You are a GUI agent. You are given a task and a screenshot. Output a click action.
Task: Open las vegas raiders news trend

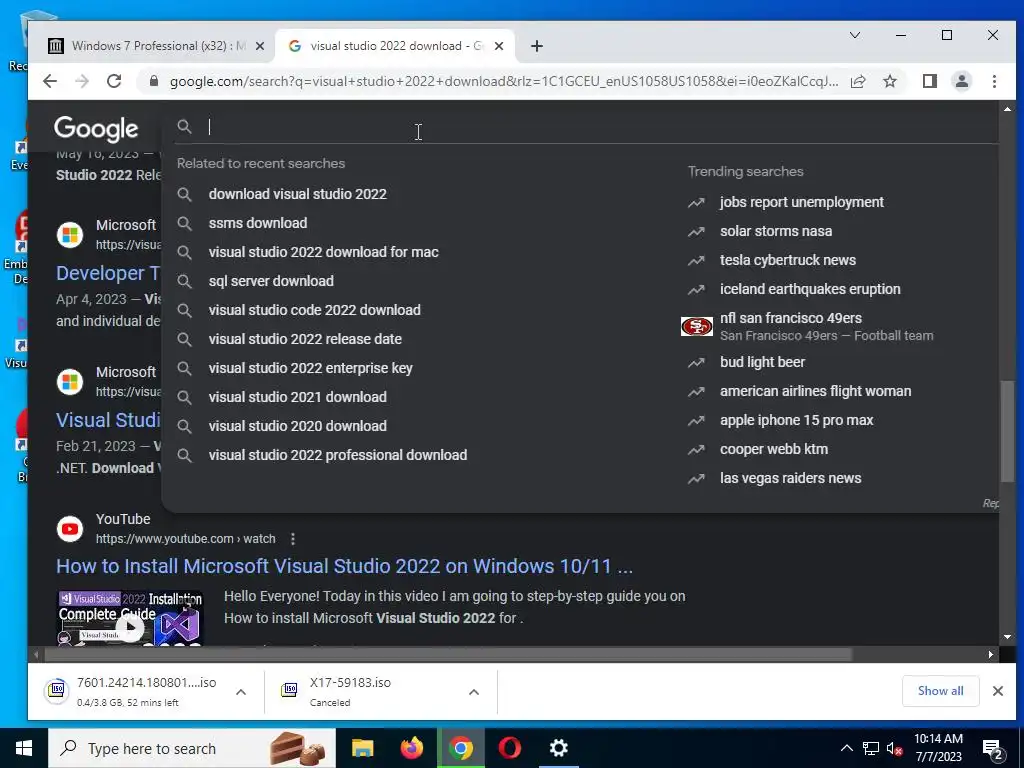790,478
